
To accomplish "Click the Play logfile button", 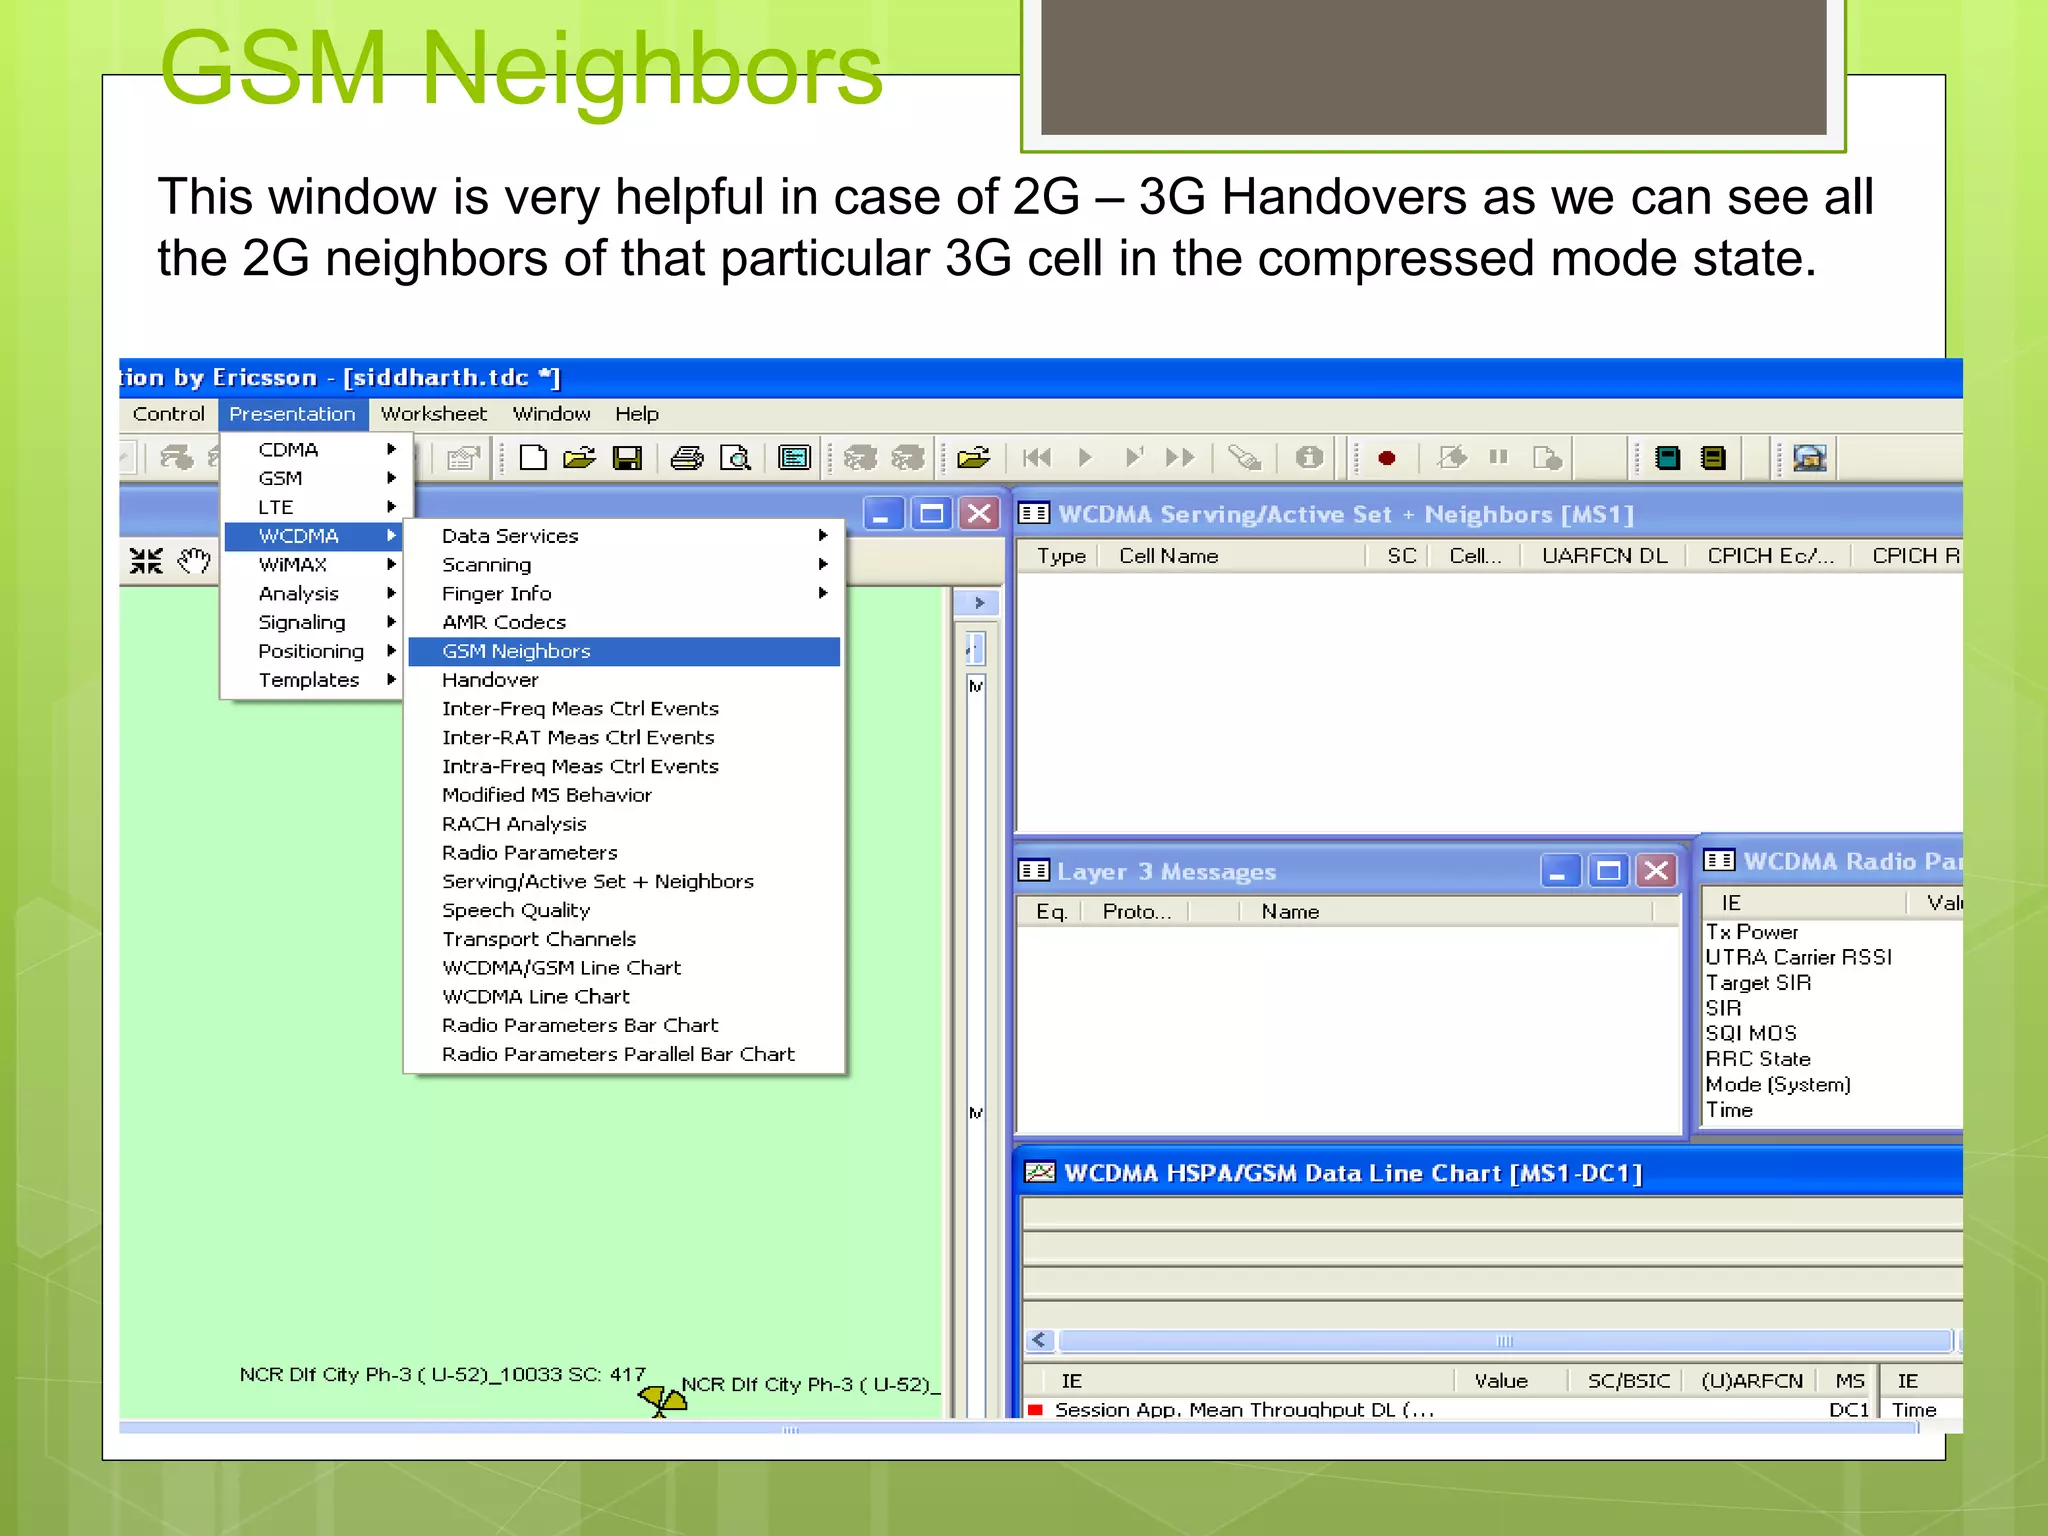I will (1086, 458).
